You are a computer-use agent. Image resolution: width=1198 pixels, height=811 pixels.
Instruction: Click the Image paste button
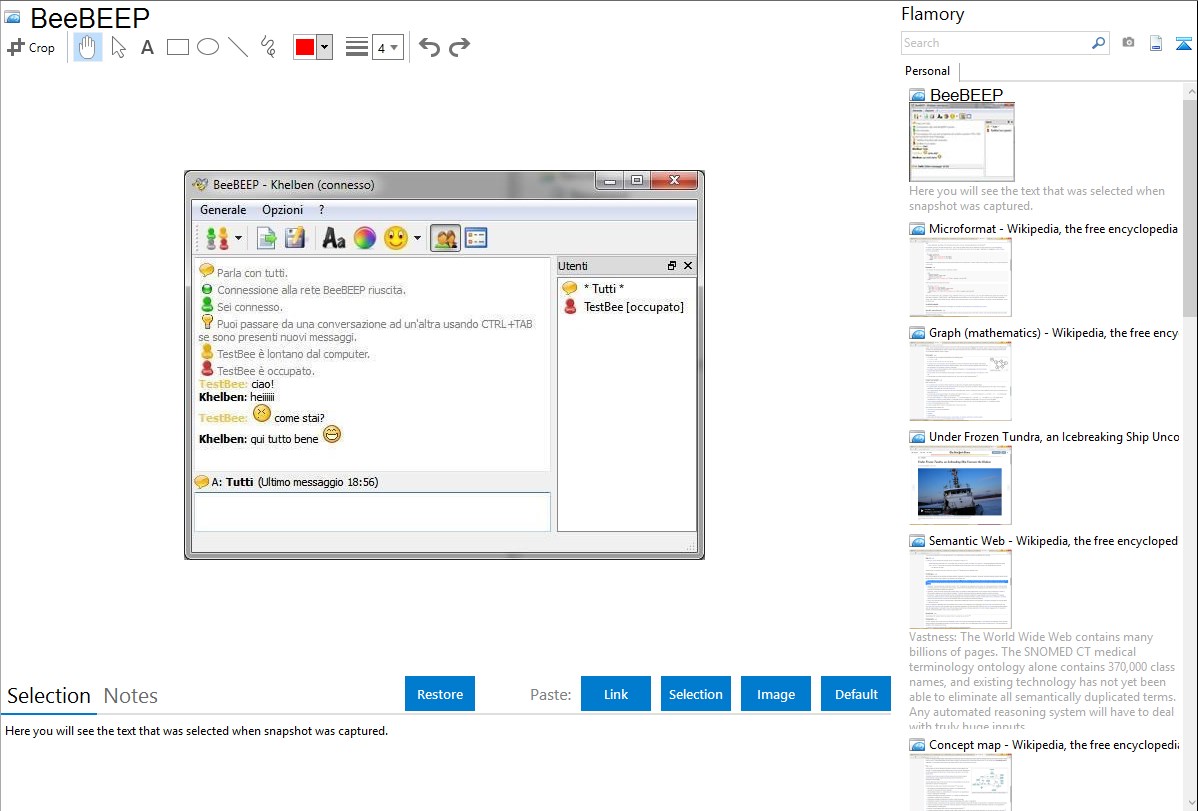pos(775,694)
